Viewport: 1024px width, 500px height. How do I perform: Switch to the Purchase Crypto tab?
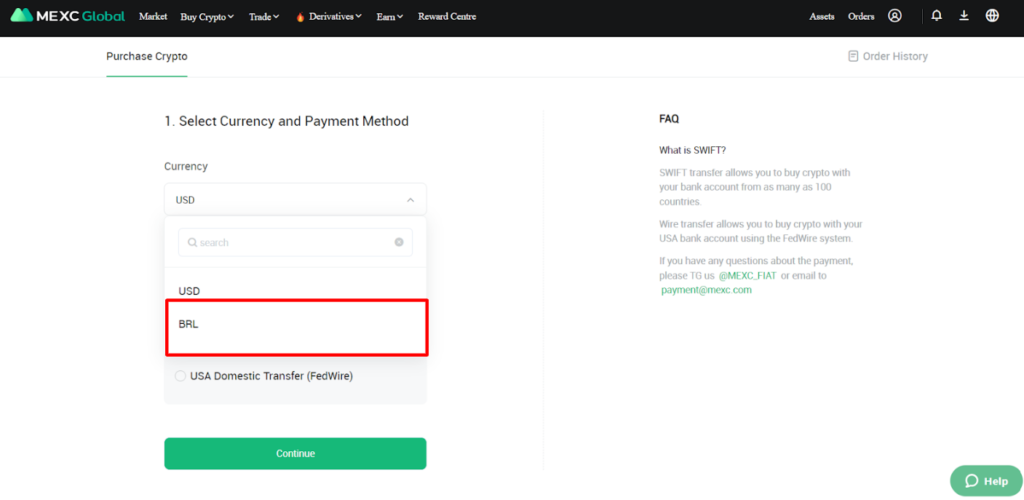(x=147, y=56)
